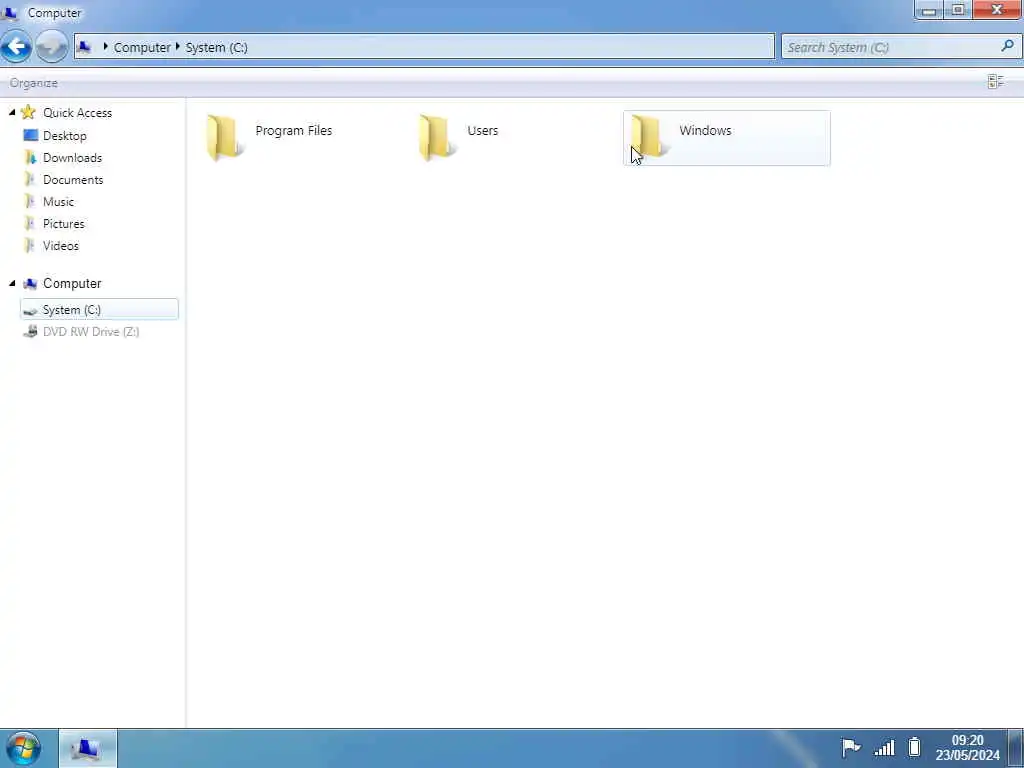Click the Computer taskbar button

tap(88, 748)
